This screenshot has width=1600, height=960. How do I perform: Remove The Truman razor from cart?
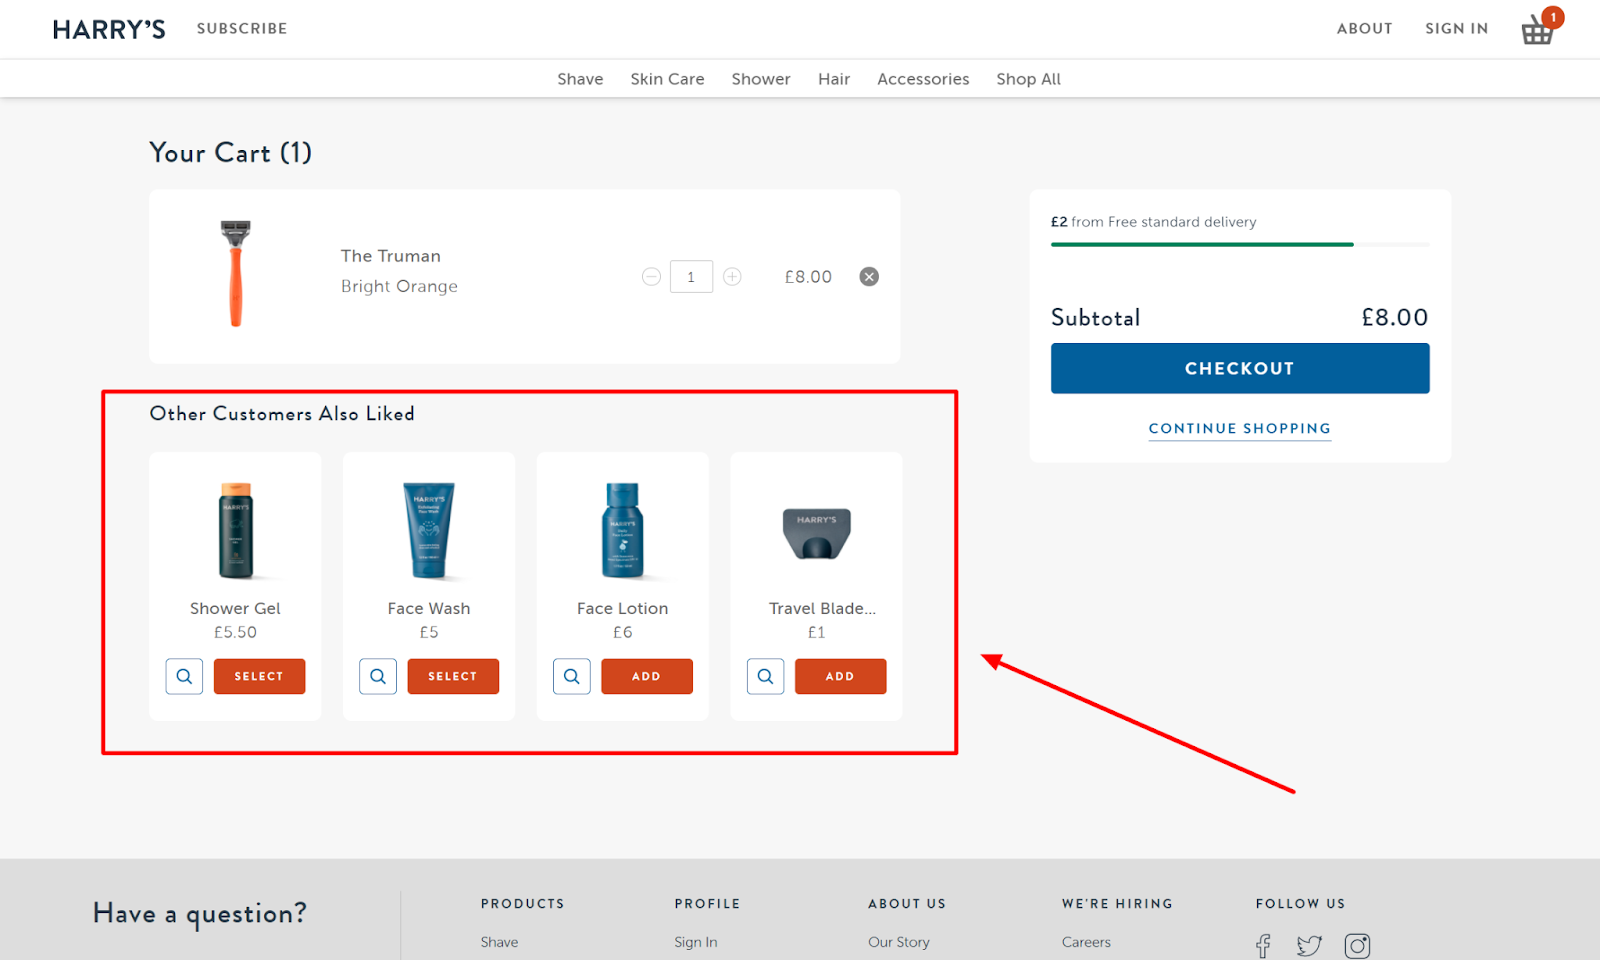click(868, 276)
